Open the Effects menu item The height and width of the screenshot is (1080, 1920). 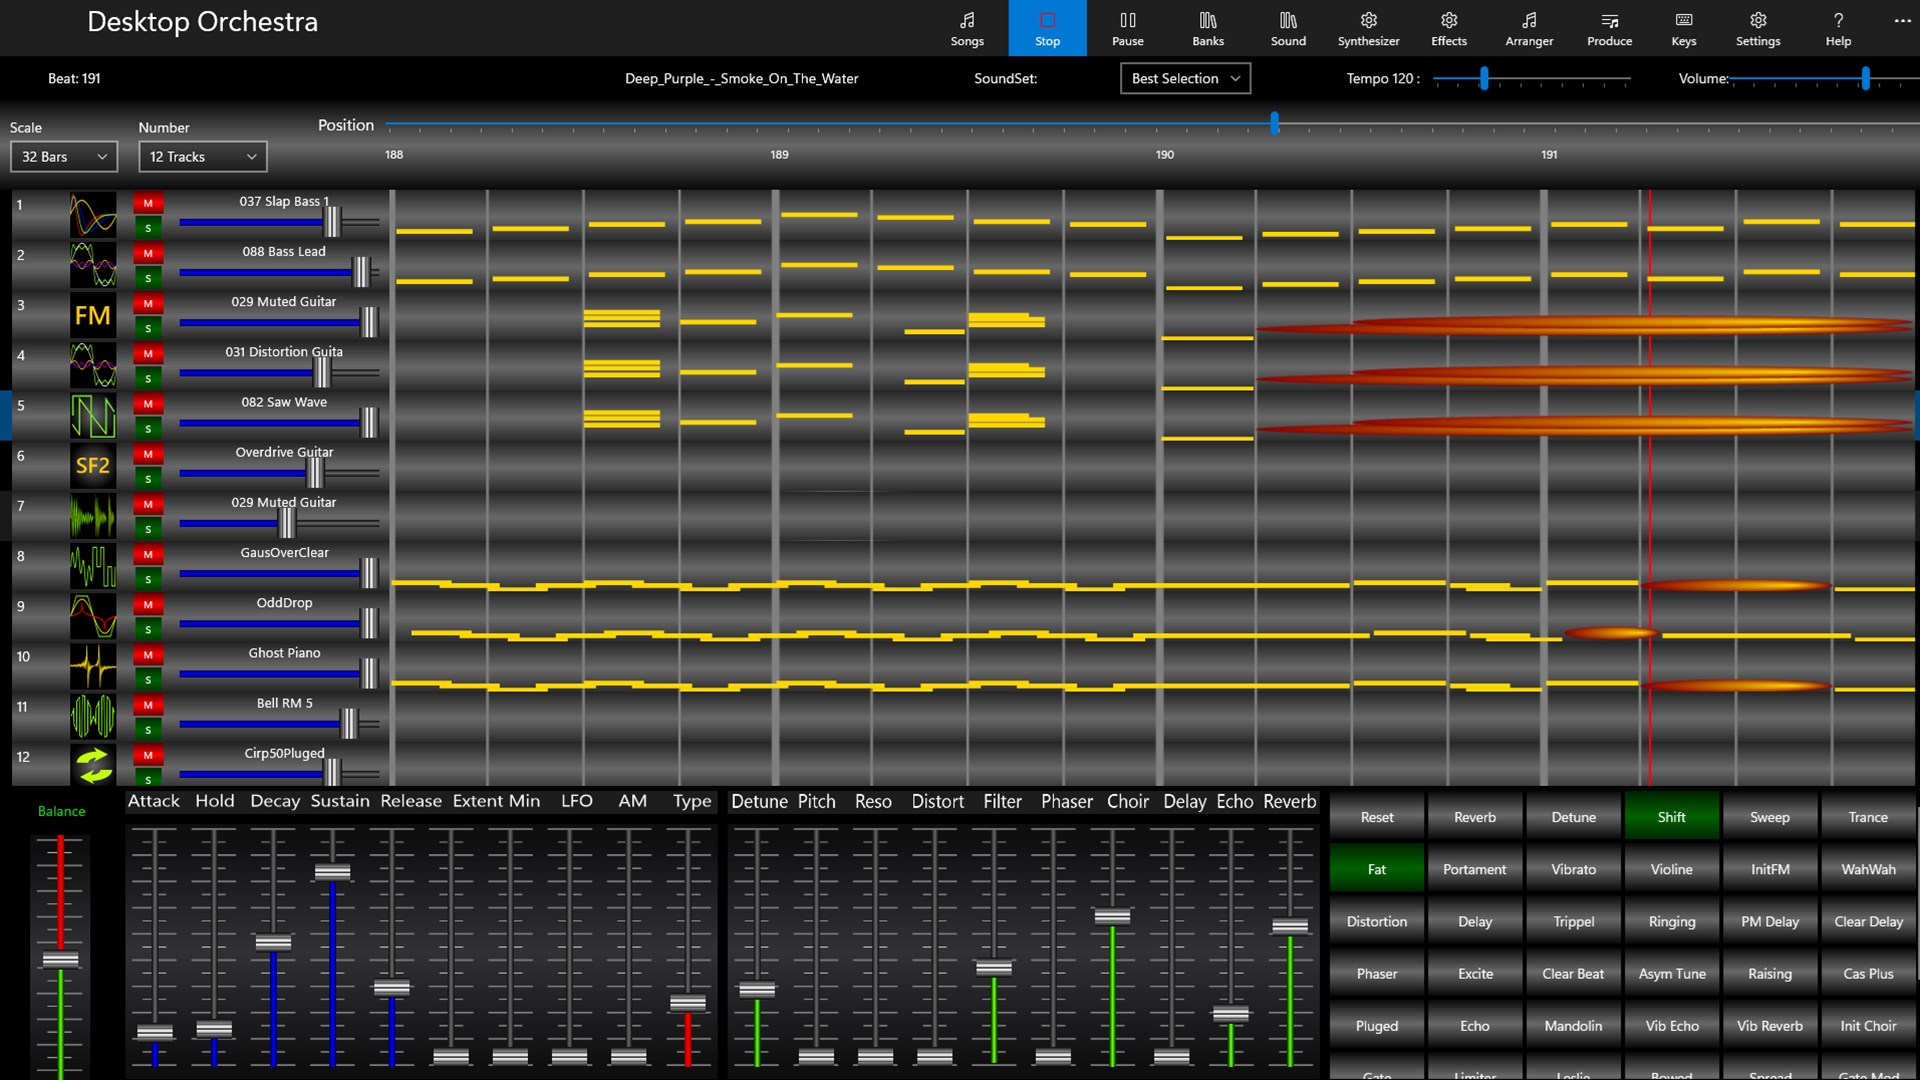click(1448, 28)
